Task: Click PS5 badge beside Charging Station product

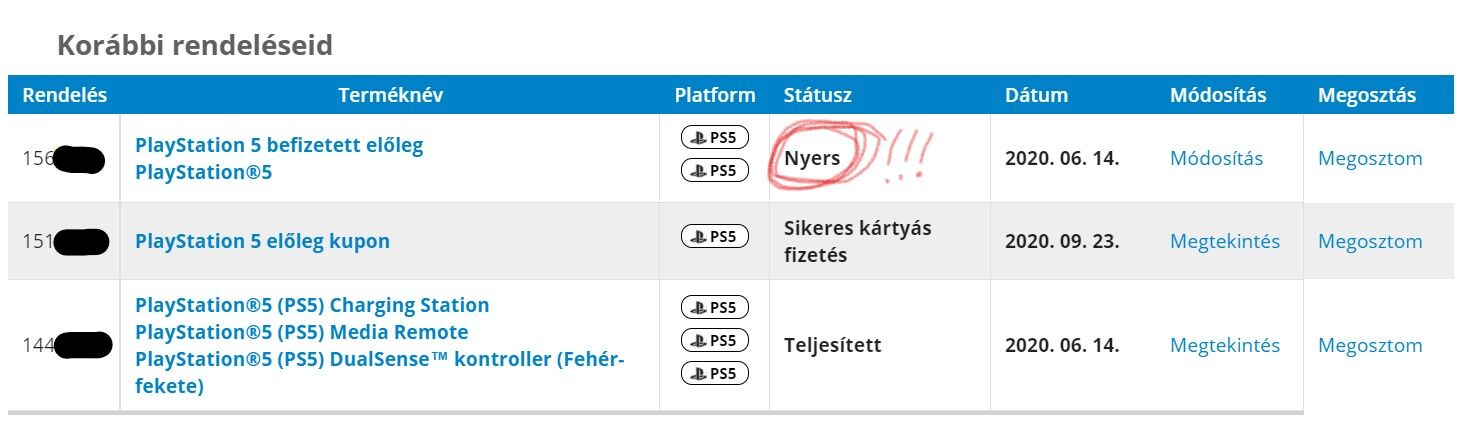Action: point(714,306)
